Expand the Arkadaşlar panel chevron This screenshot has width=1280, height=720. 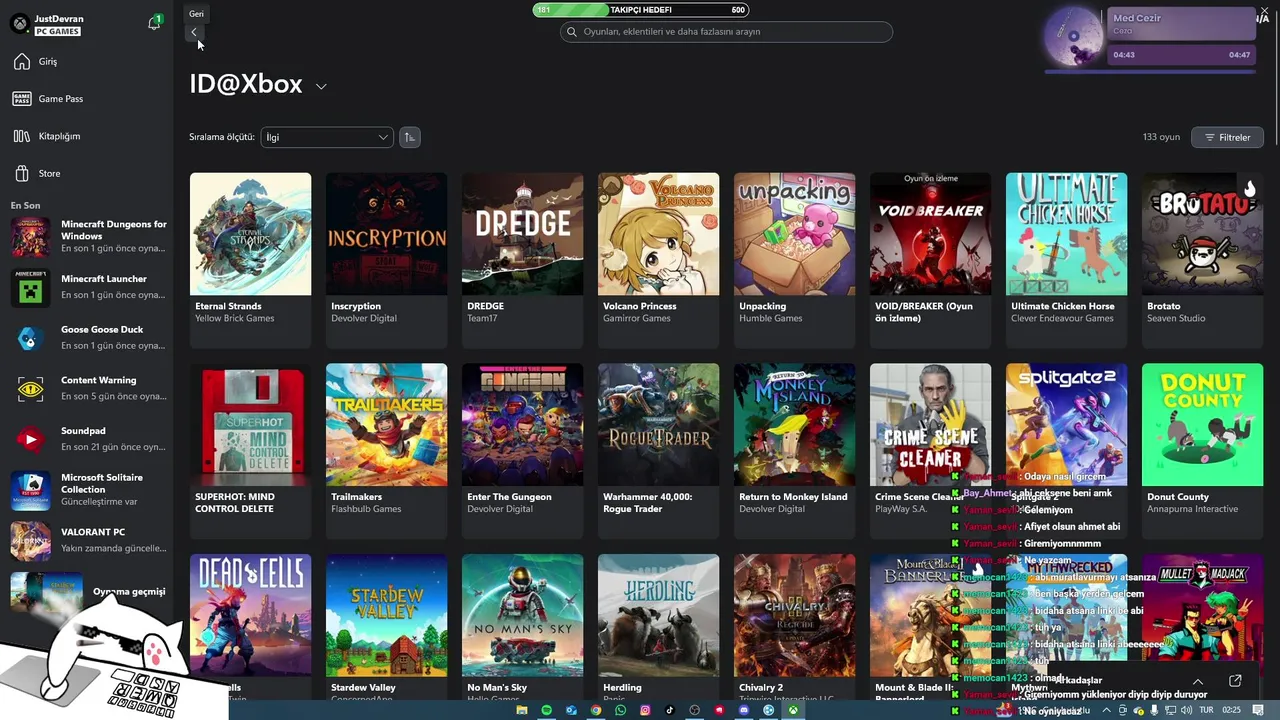(x=1197, y=682)
